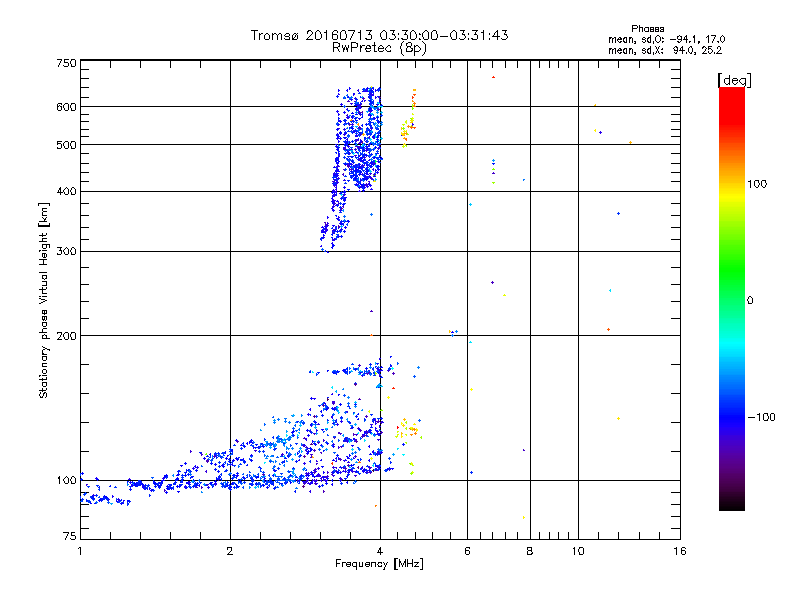The height and width of the screenshot is (600, 800).
Task: Click the 'Frequency [MHz]' axis label
Action: (379, 564)
